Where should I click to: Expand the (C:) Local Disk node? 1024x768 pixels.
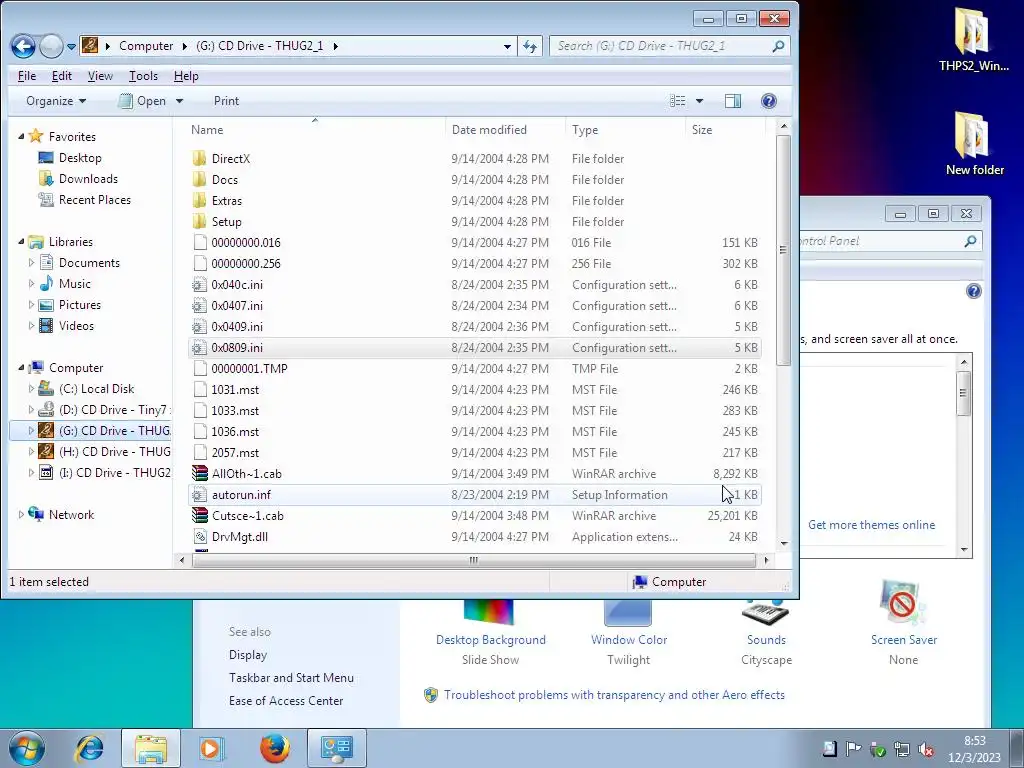click(x=31, y=389)
